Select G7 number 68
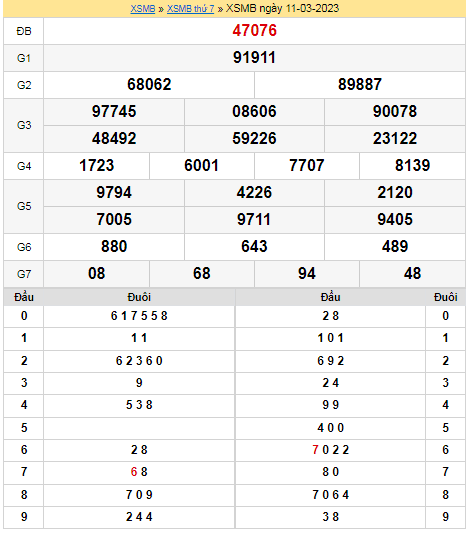Image resolution: width=471 pixels, height=533 pixels. (x=202, y=273)
